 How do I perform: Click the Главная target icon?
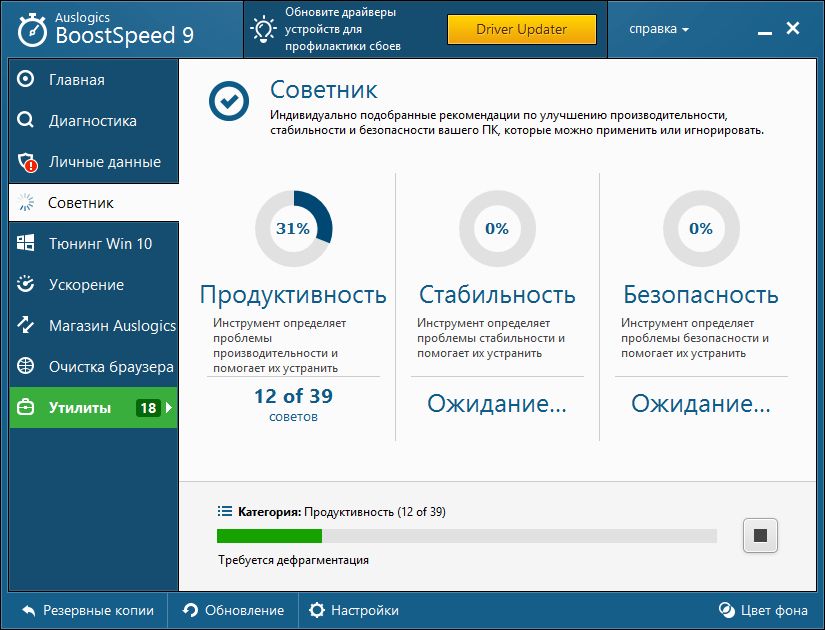click(x=25, y=79)
